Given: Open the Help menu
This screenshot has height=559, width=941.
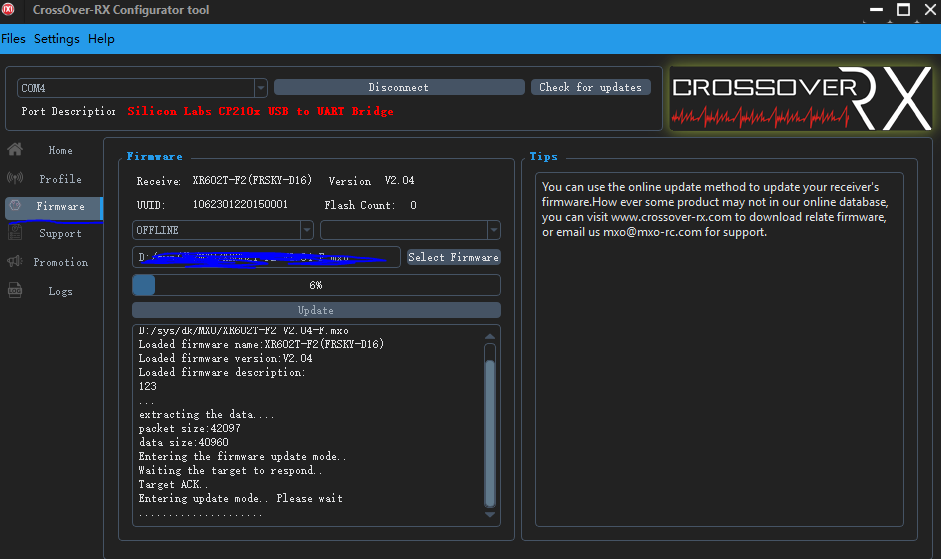Looking at the screenshot, I should pyautogui.click(x=101, y=38).
